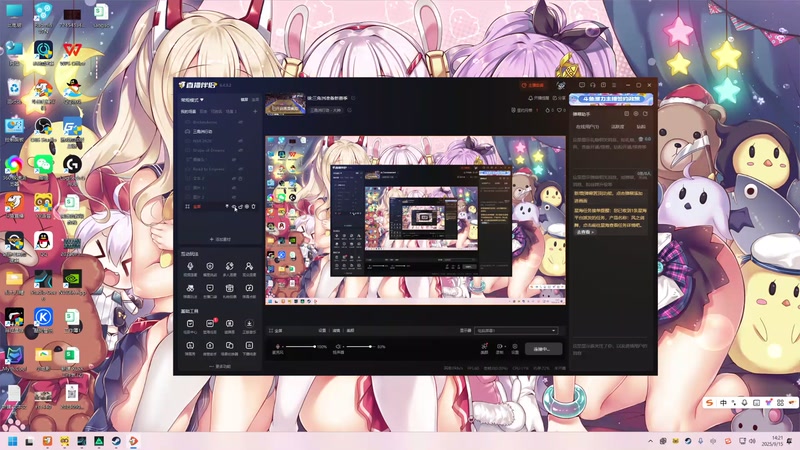
Task: Click the red button in the title bar
Action: coord(533,85)
